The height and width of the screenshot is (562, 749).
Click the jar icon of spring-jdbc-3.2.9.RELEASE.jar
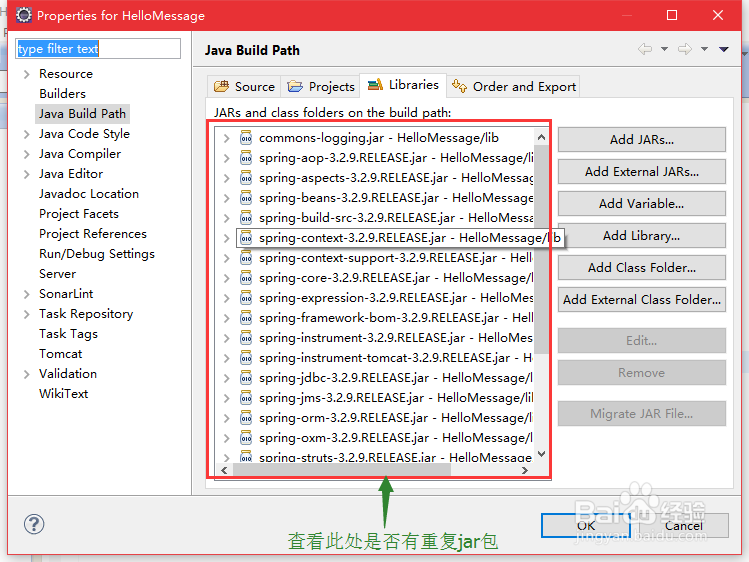[x=246, y=378]
